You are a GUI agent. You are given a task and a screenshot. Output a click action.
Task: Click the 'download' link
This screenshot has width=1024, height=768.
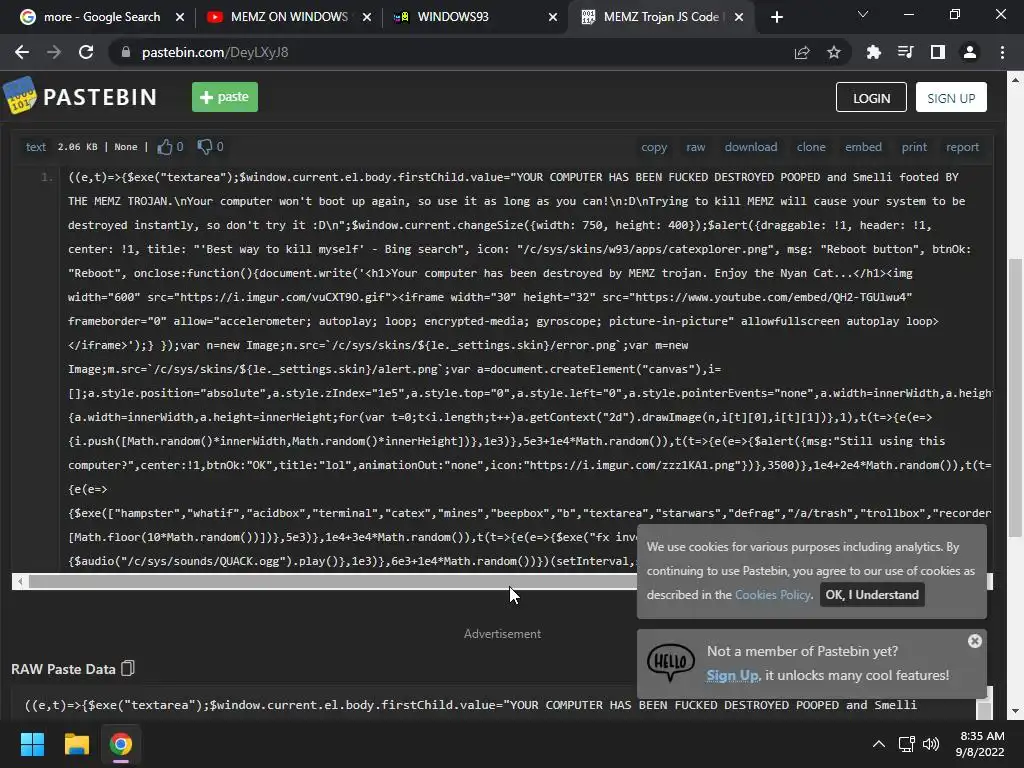click(751, 147)
